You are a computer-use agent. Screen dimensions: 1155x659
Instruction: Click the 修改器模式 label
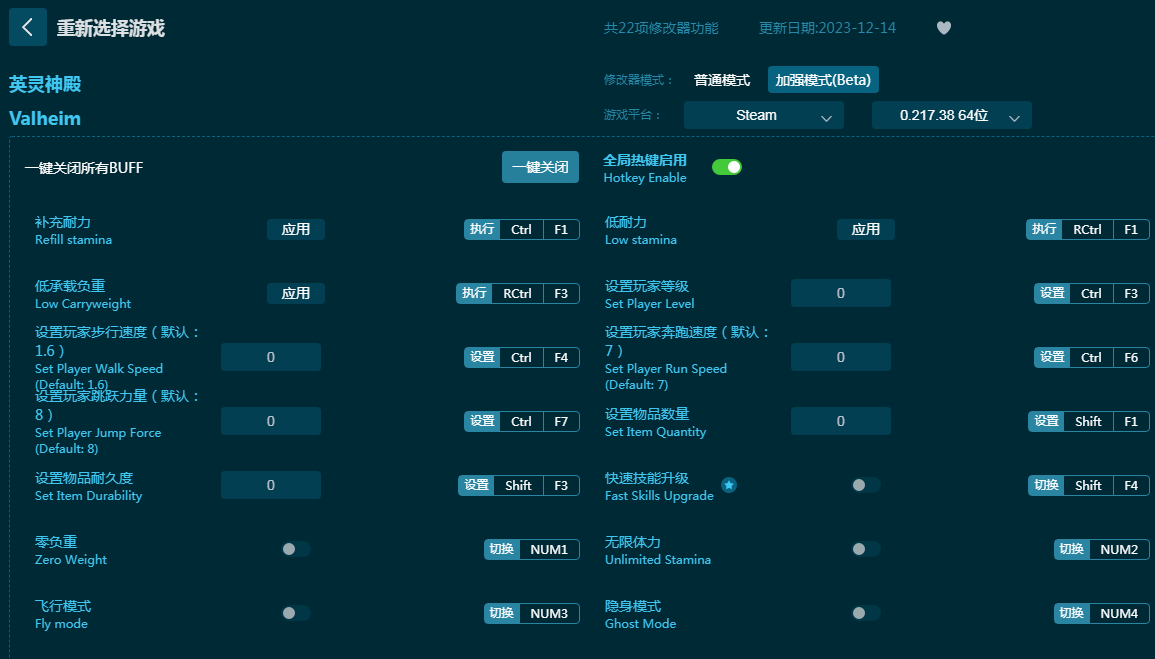(x=639, y=80)
